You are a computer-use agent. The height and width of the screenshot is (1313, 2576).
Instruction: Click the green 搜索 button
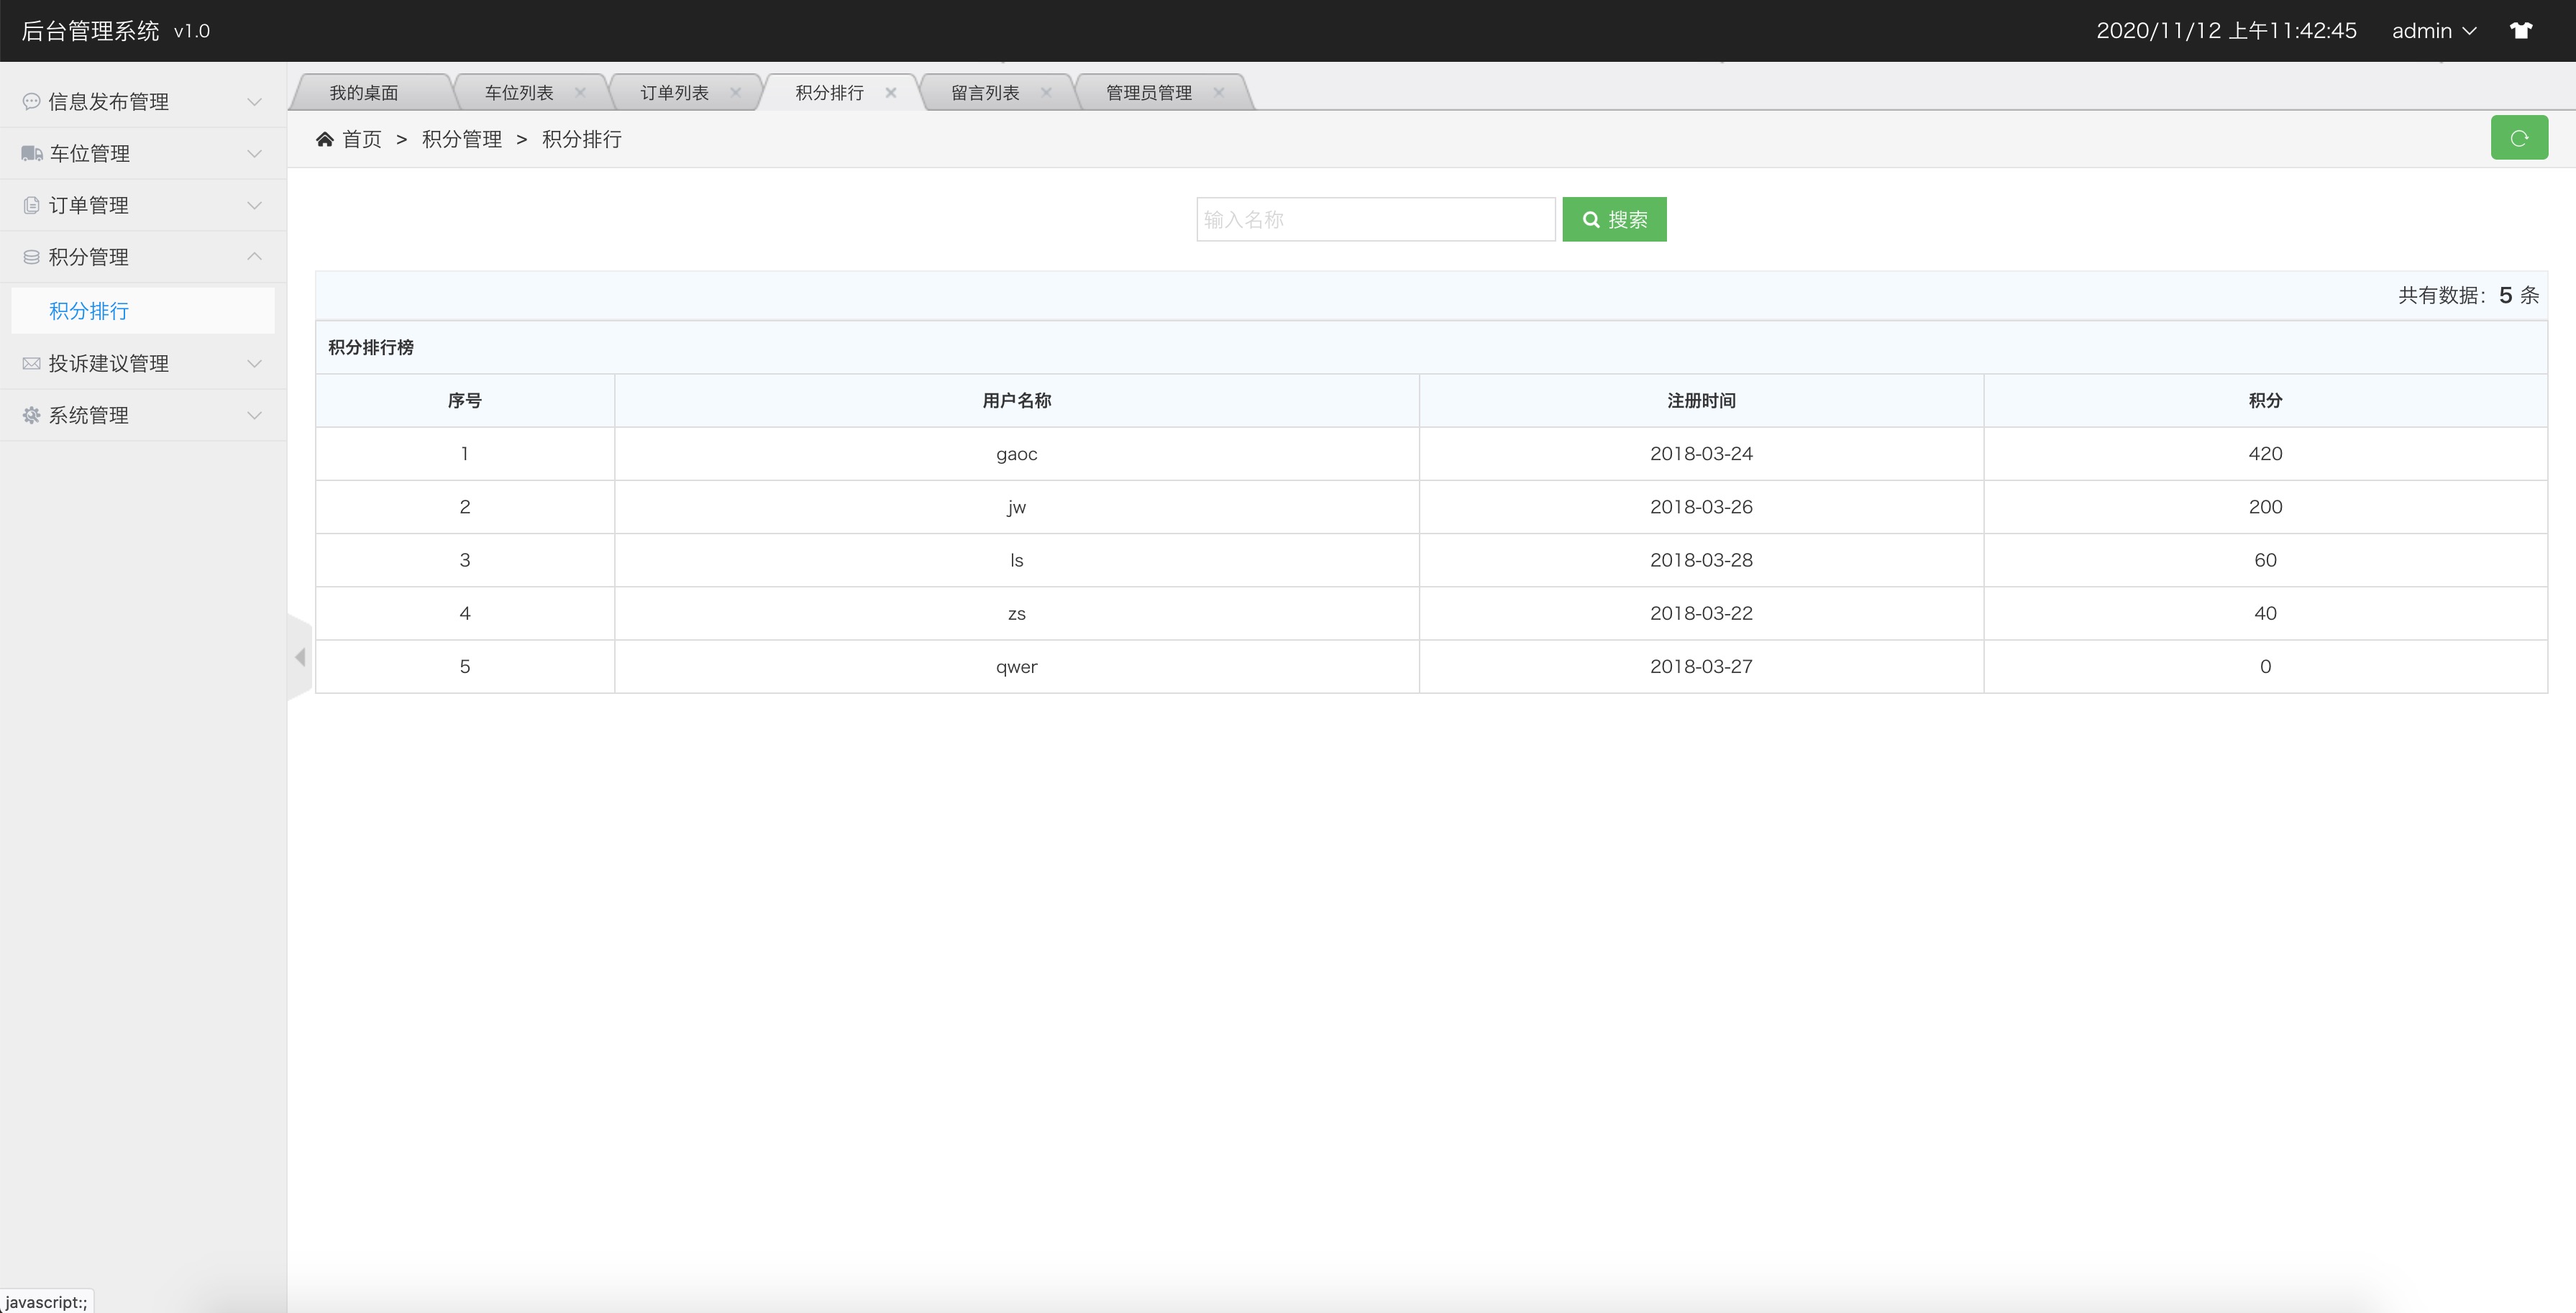[x=1614, y=219]
